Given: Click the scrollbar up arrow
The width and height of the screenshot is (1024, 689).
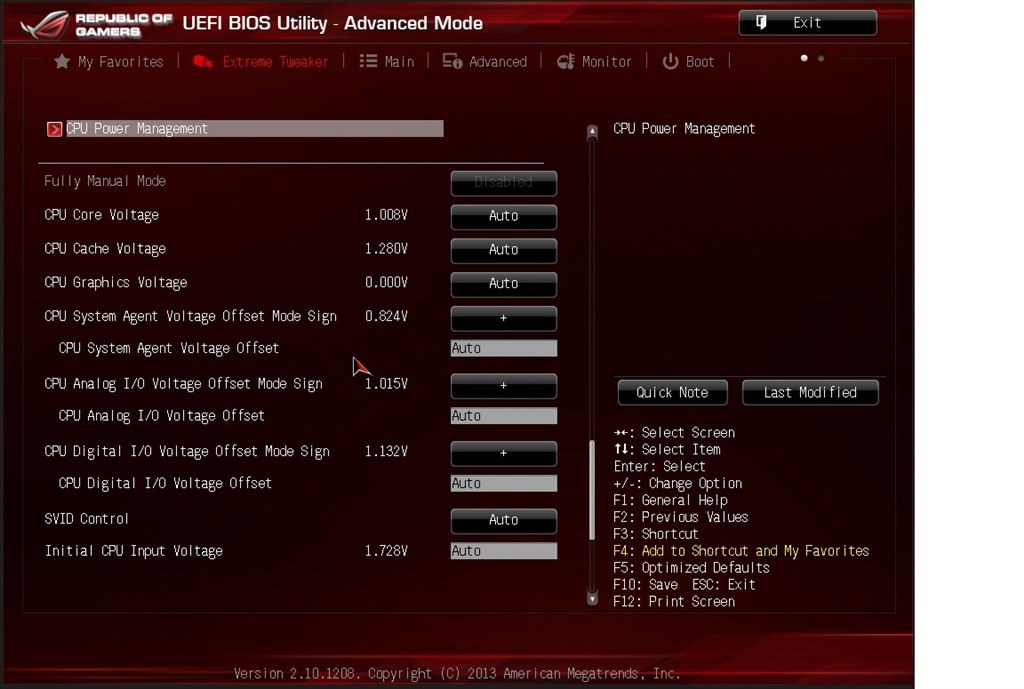Looking at the screenshot, I should tap(592, 131).
